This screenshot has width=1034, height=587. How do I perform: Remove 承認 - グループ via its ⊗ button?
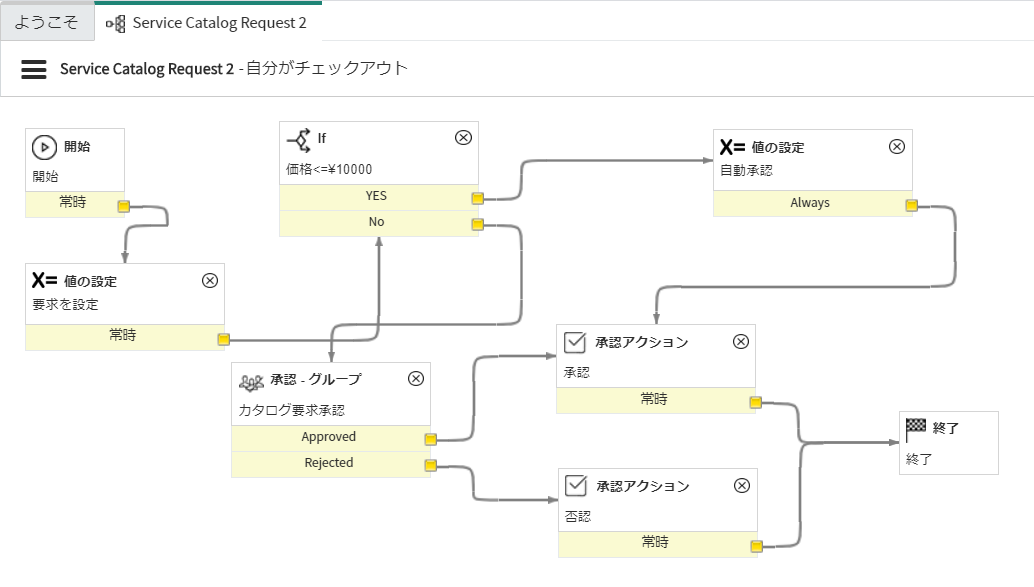point(416,378)
